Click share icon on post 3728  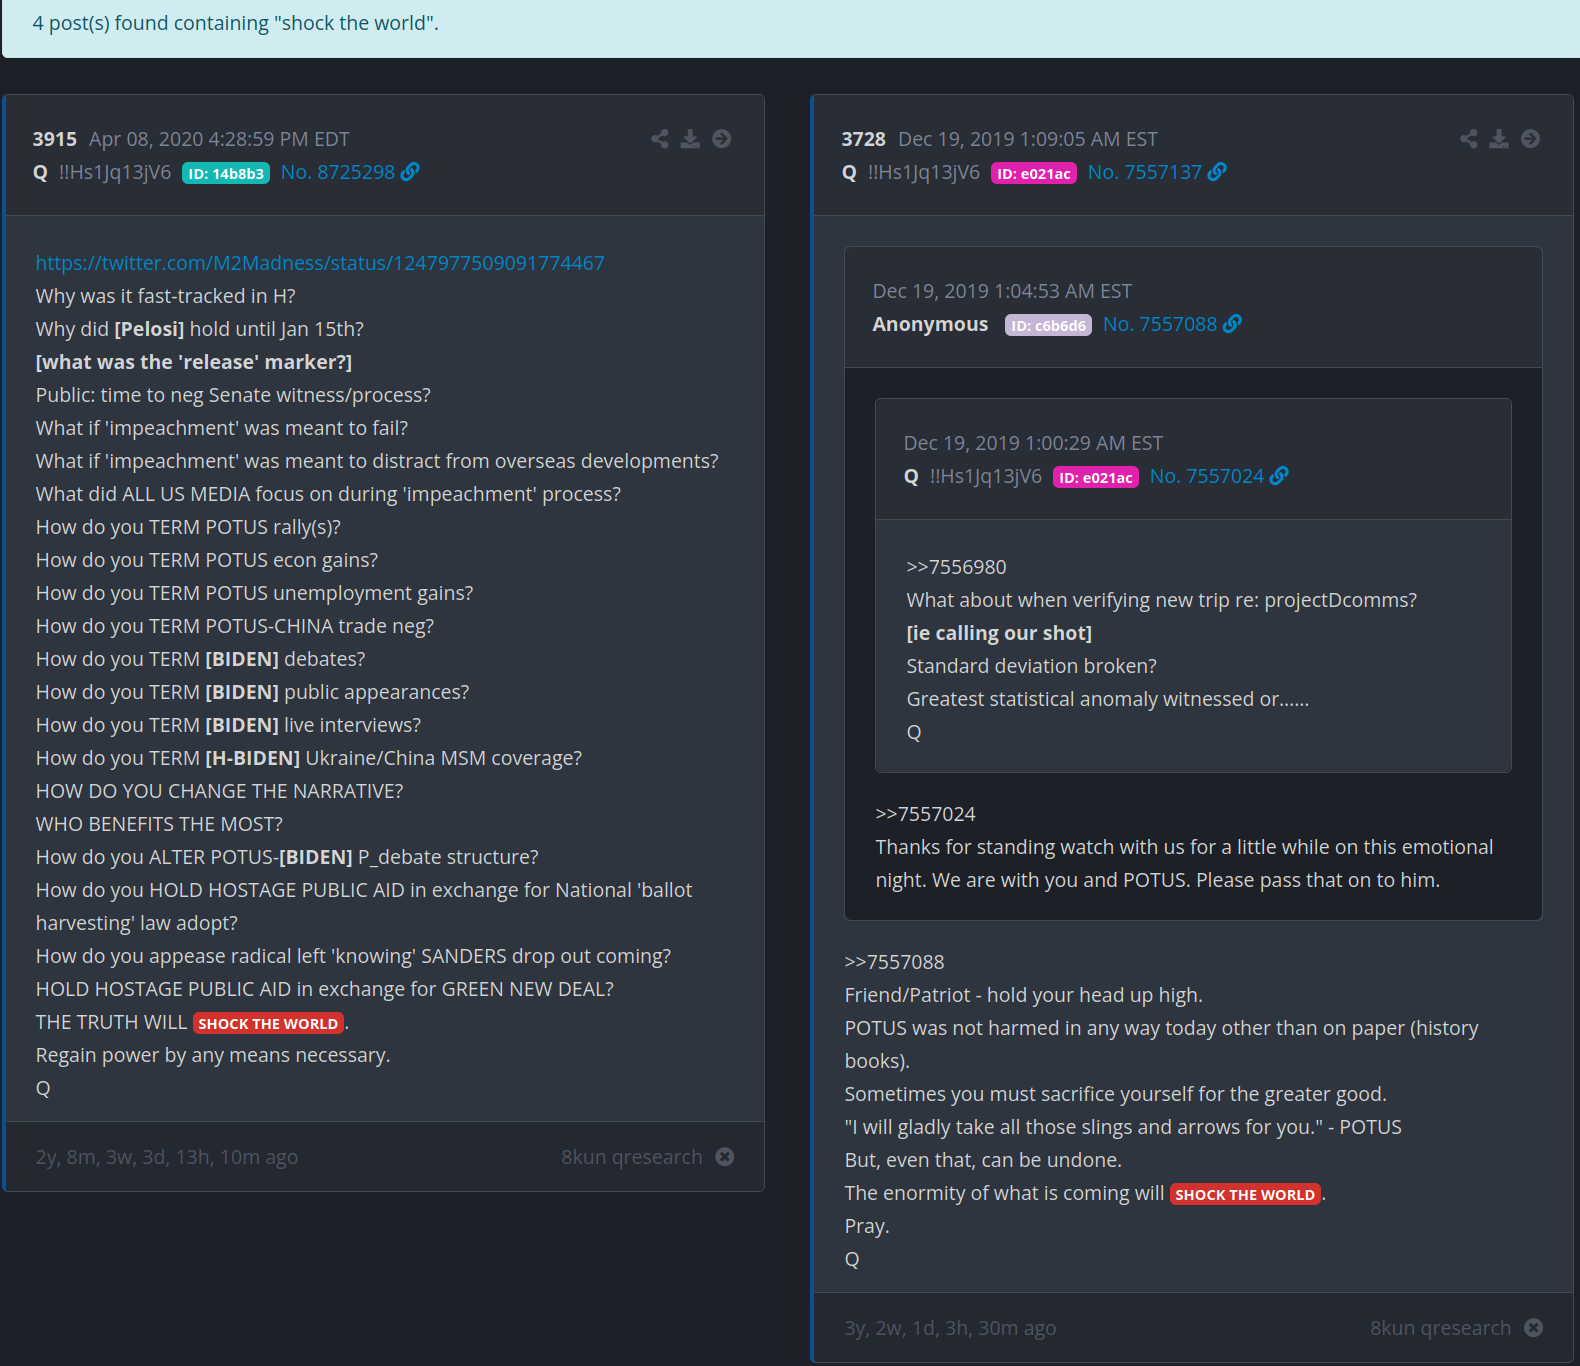click(x=1469, y=139)
